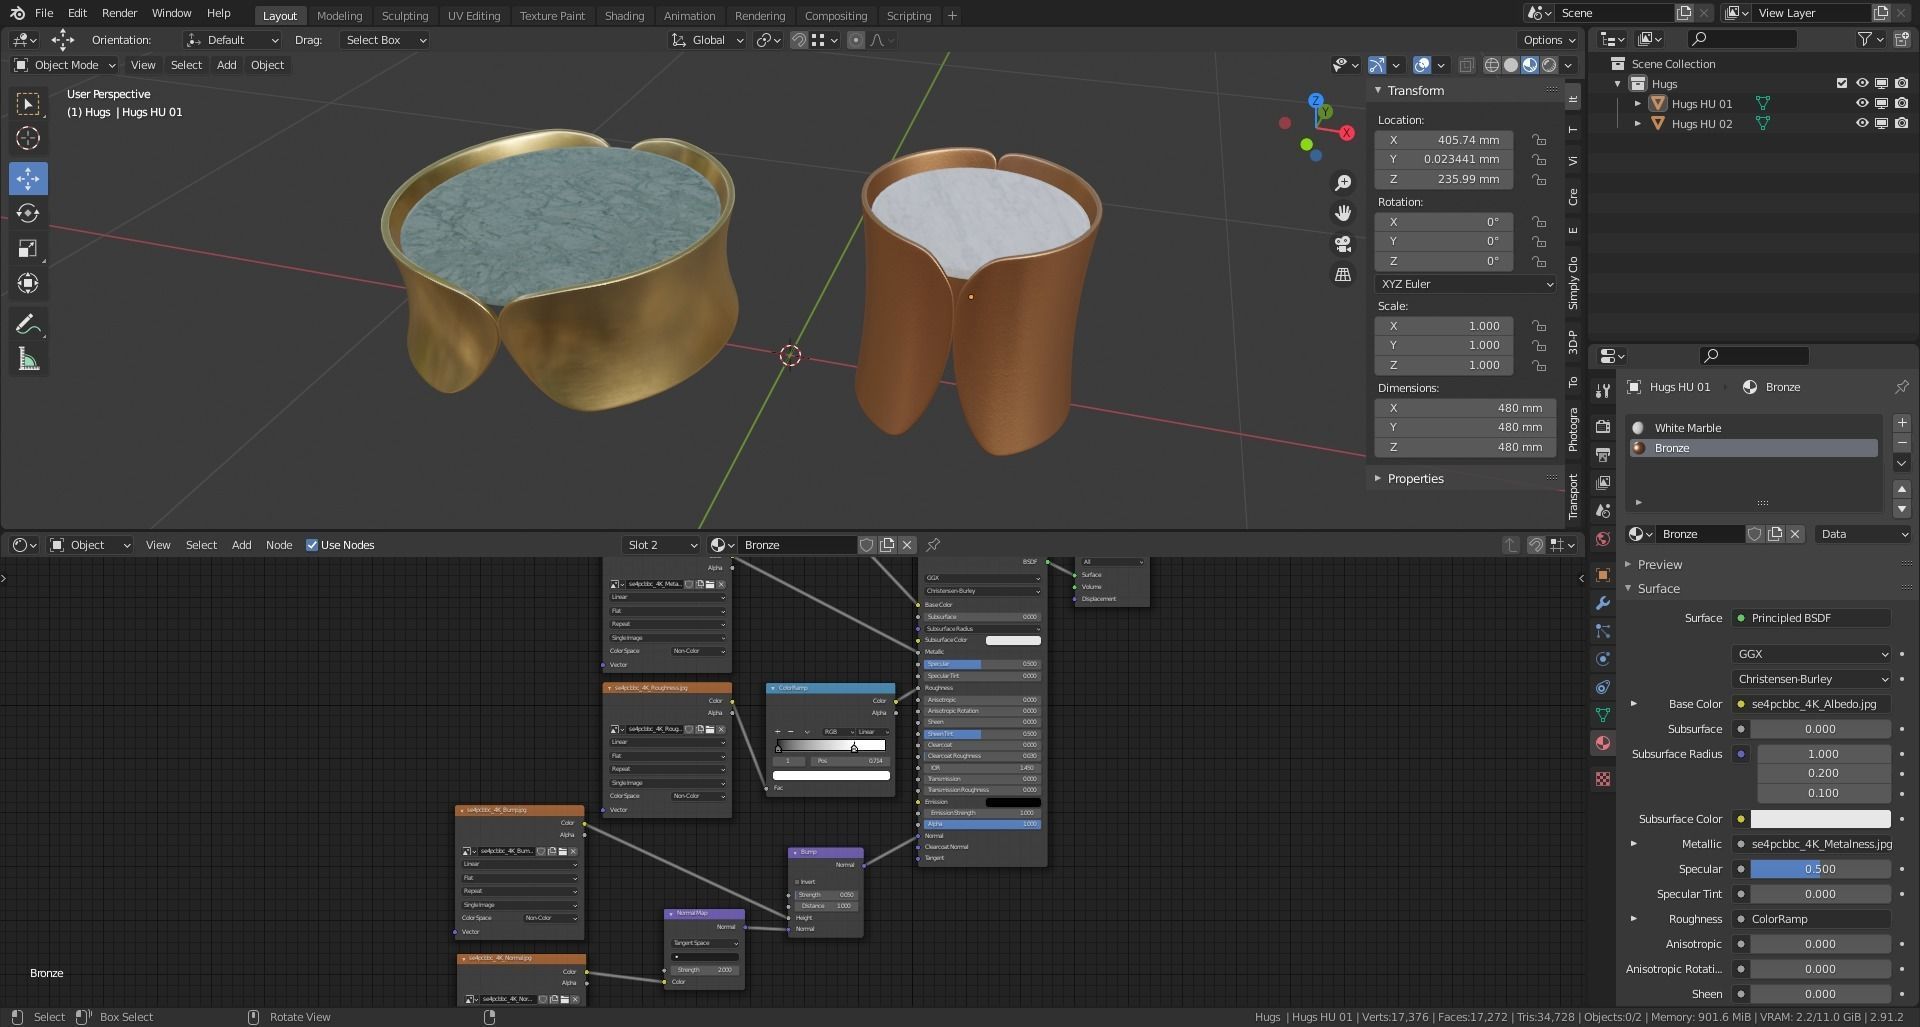
Task: Disable Hugs HU 01 in renders
Action: tap(1901, 103)
